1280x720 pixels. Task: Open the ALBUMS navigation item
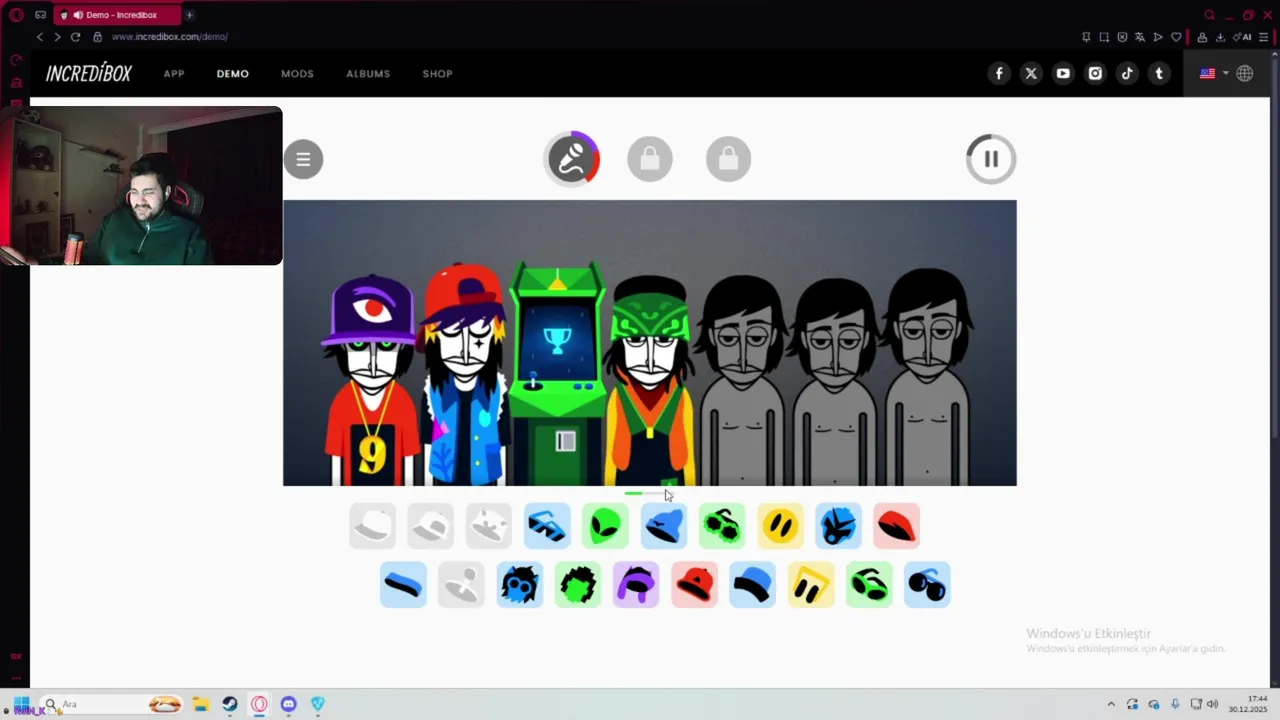[x=368, y=74]
